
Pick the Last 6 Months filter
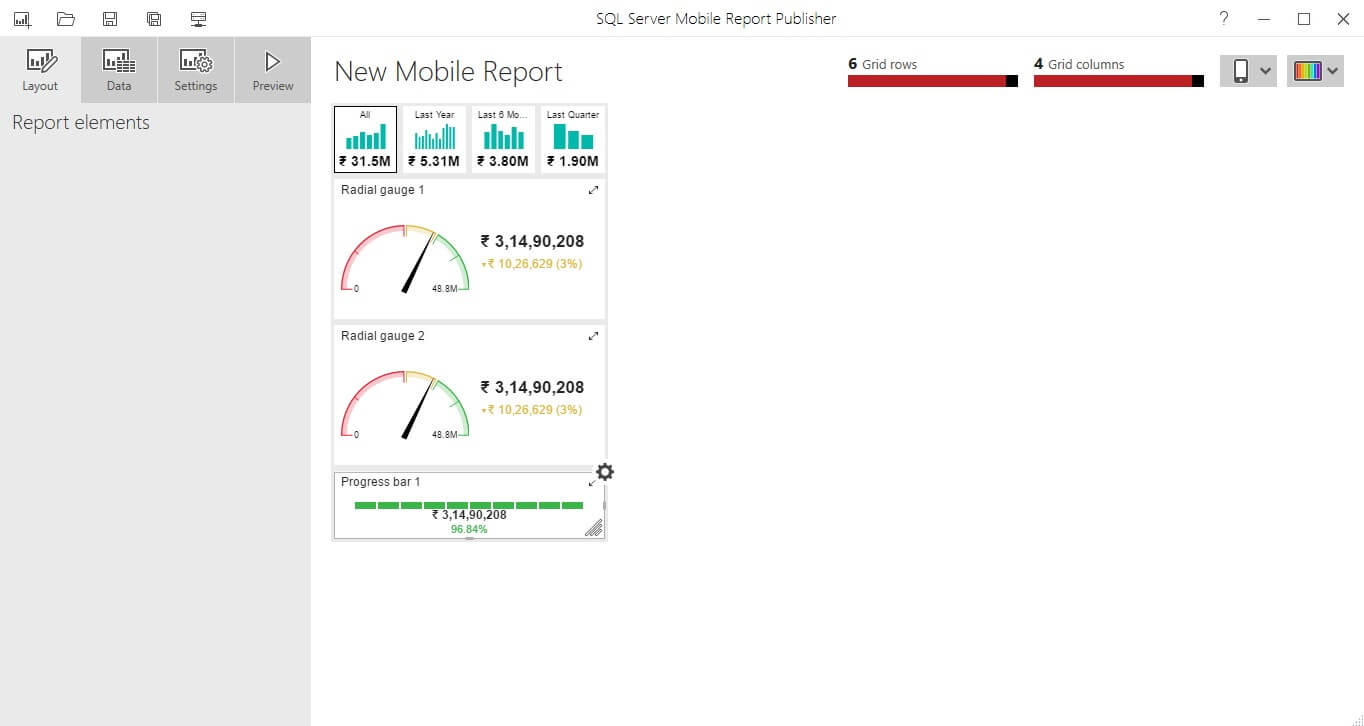coord(503,139)
